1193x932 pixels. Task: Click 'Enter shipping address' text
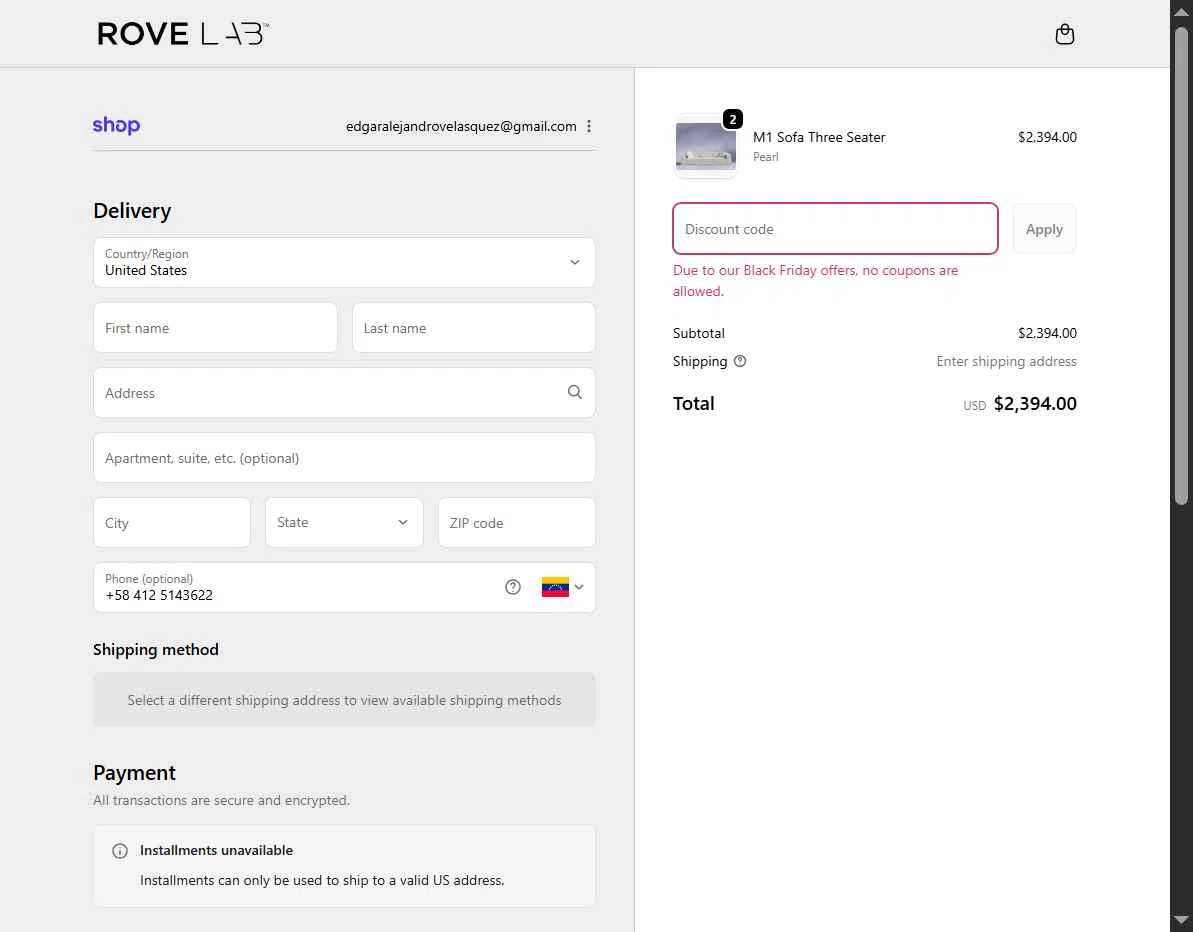[x=1006, y=361]
